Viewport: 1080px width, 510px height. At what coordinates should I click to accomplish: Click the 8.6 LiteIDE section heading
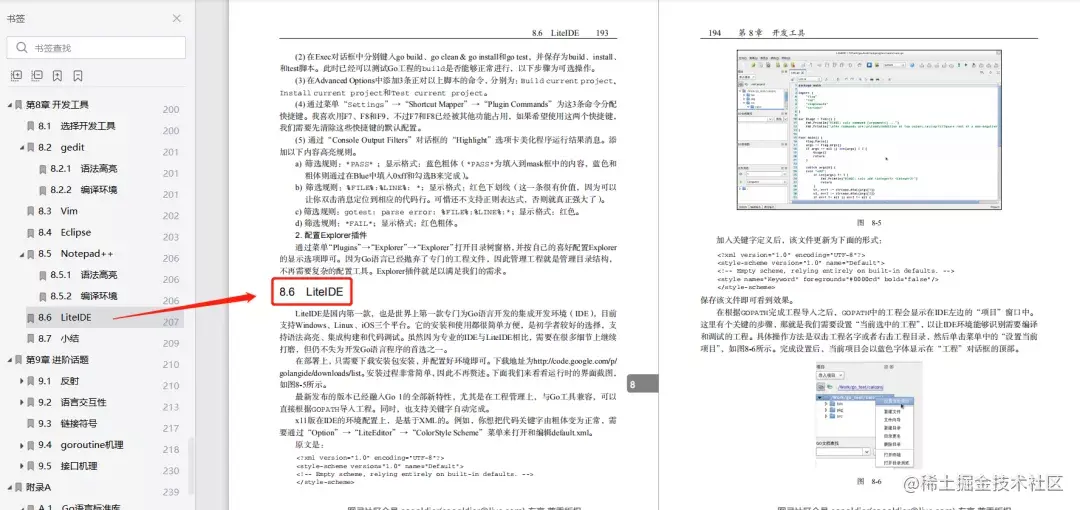tap(311, 292)
